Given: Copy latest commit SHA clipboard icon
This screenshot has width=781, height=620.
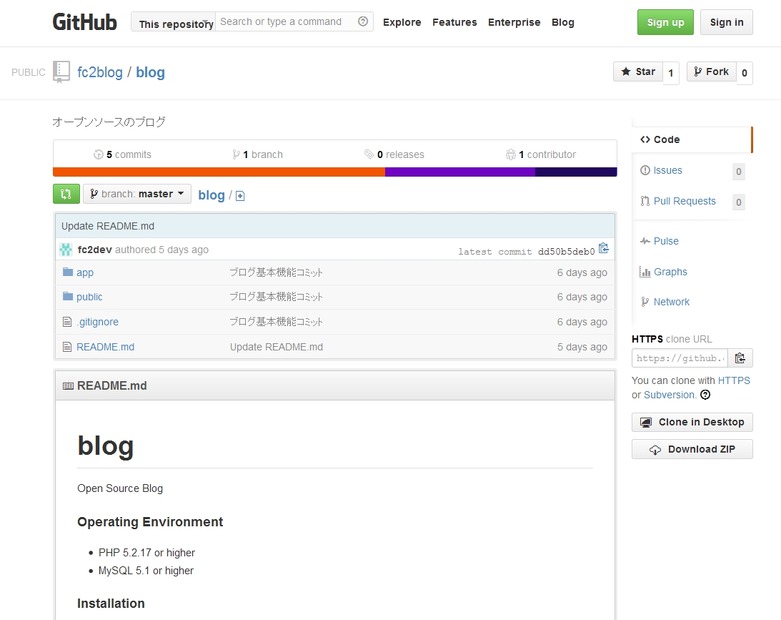Looking at the screenshot, I should [604, 248].
